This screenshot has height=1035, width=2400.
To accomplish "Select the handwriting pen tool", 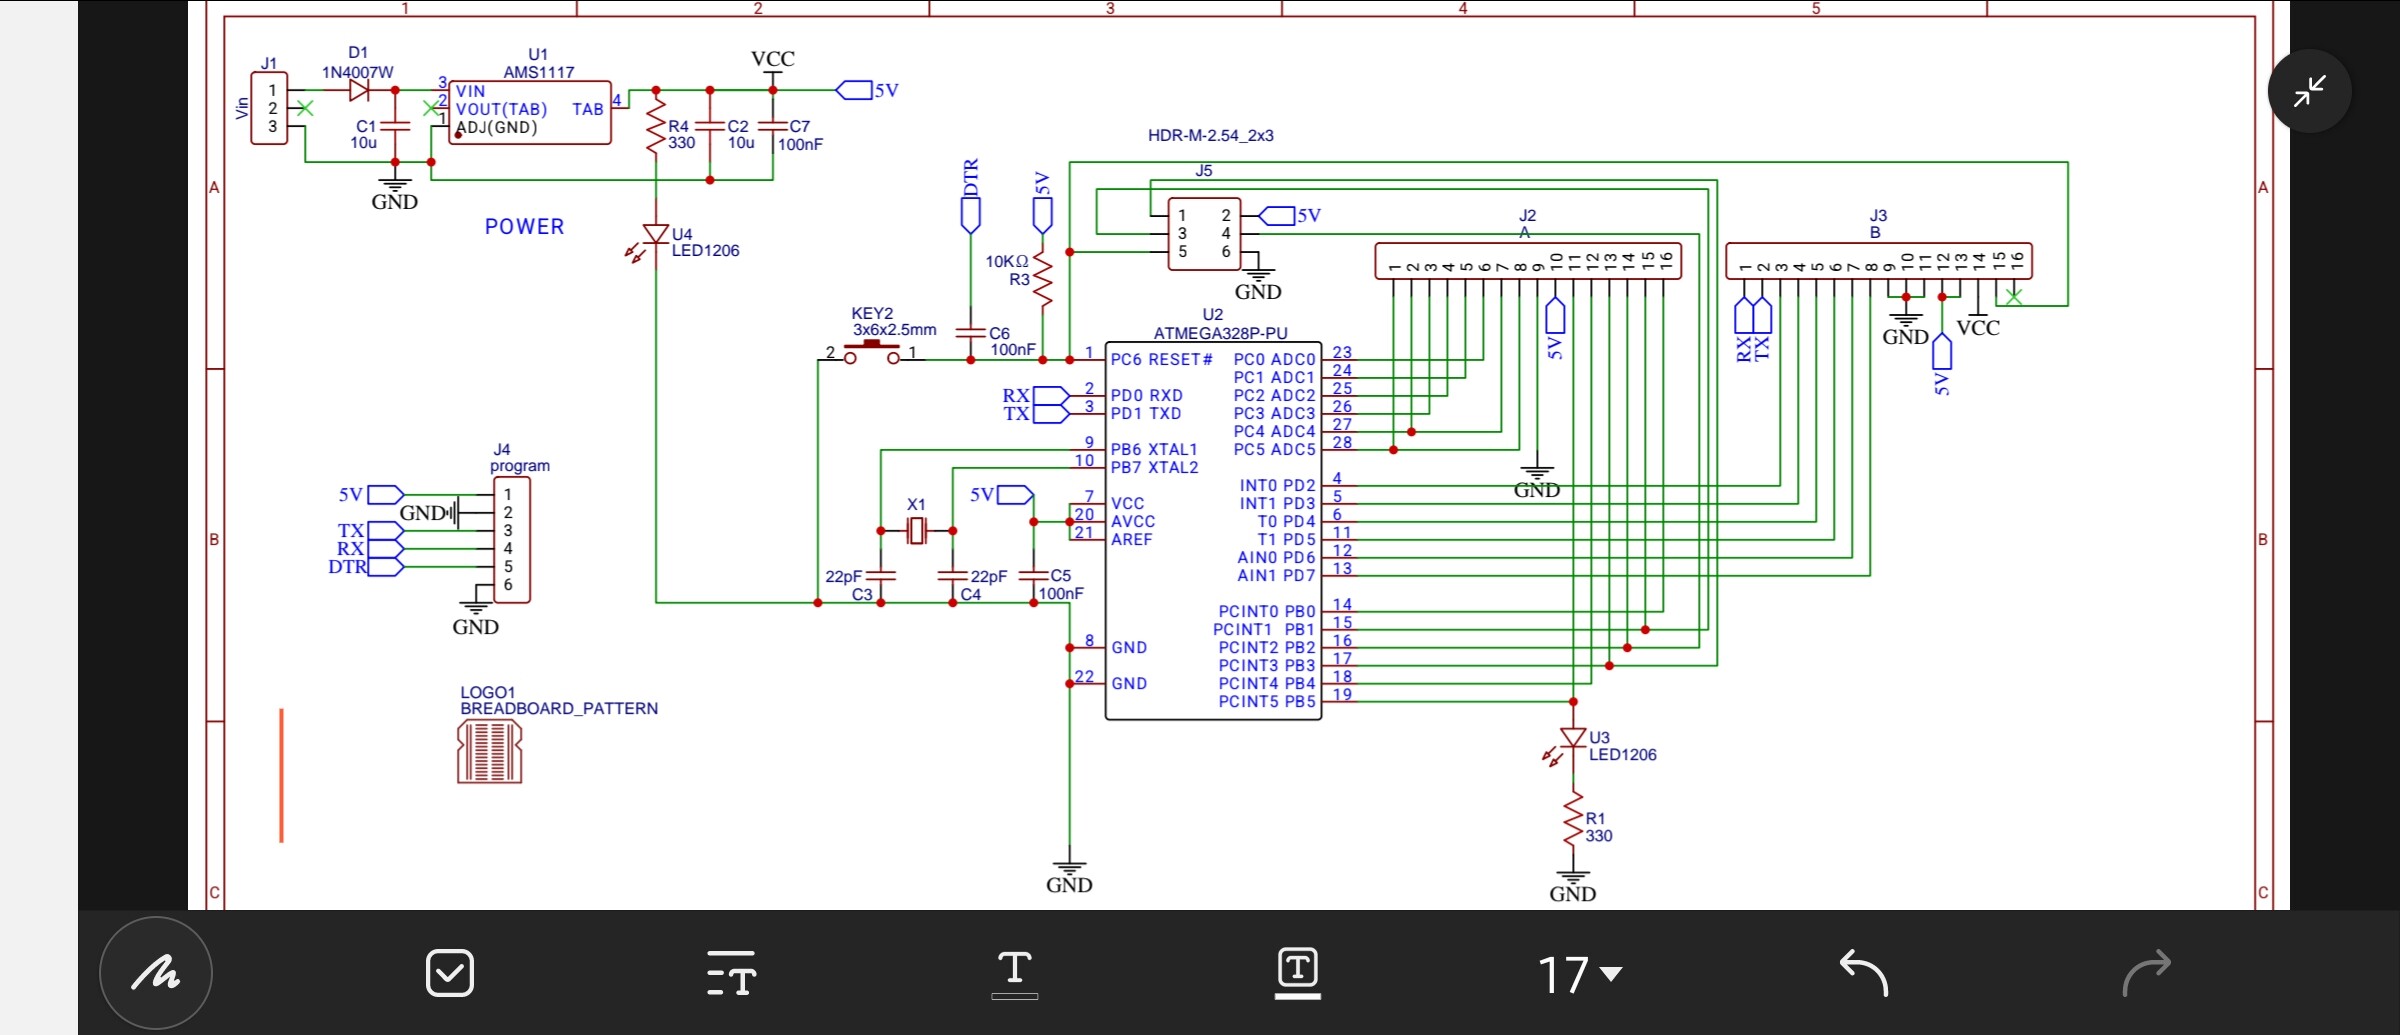I will [x=156, y=972].
